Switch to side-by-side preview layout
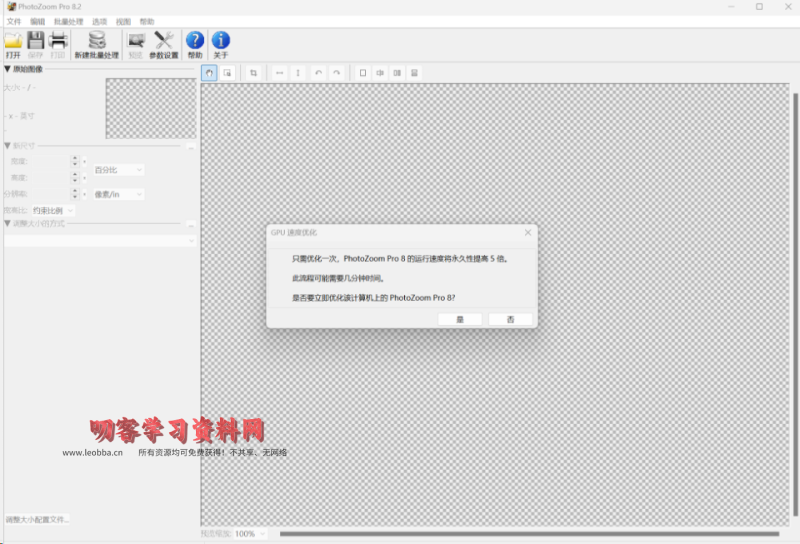The image size is (800, 544). tap(397, 73)
